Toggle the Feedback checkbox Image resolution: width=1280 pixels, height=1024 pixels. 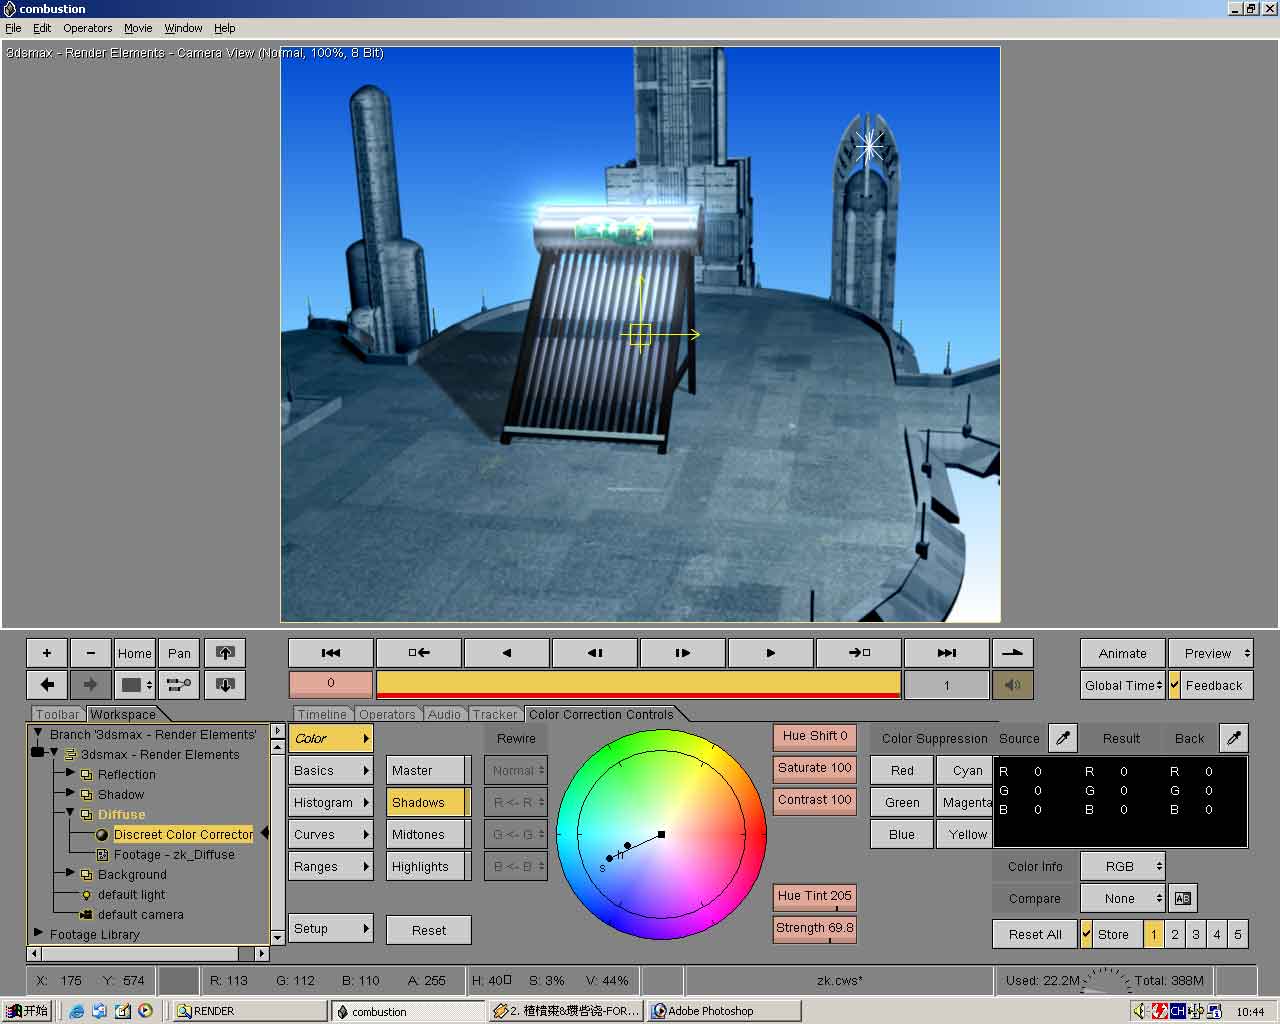[1175, 685]
